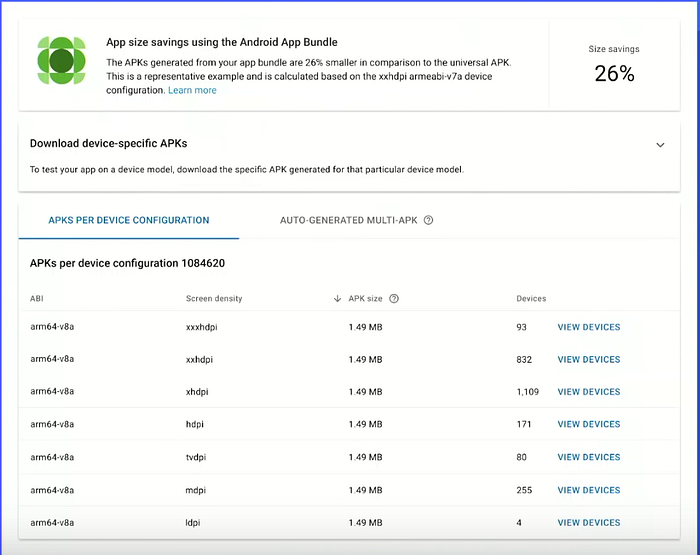
Task: View devices for the hdpi configuration
Action: [589, 425]
